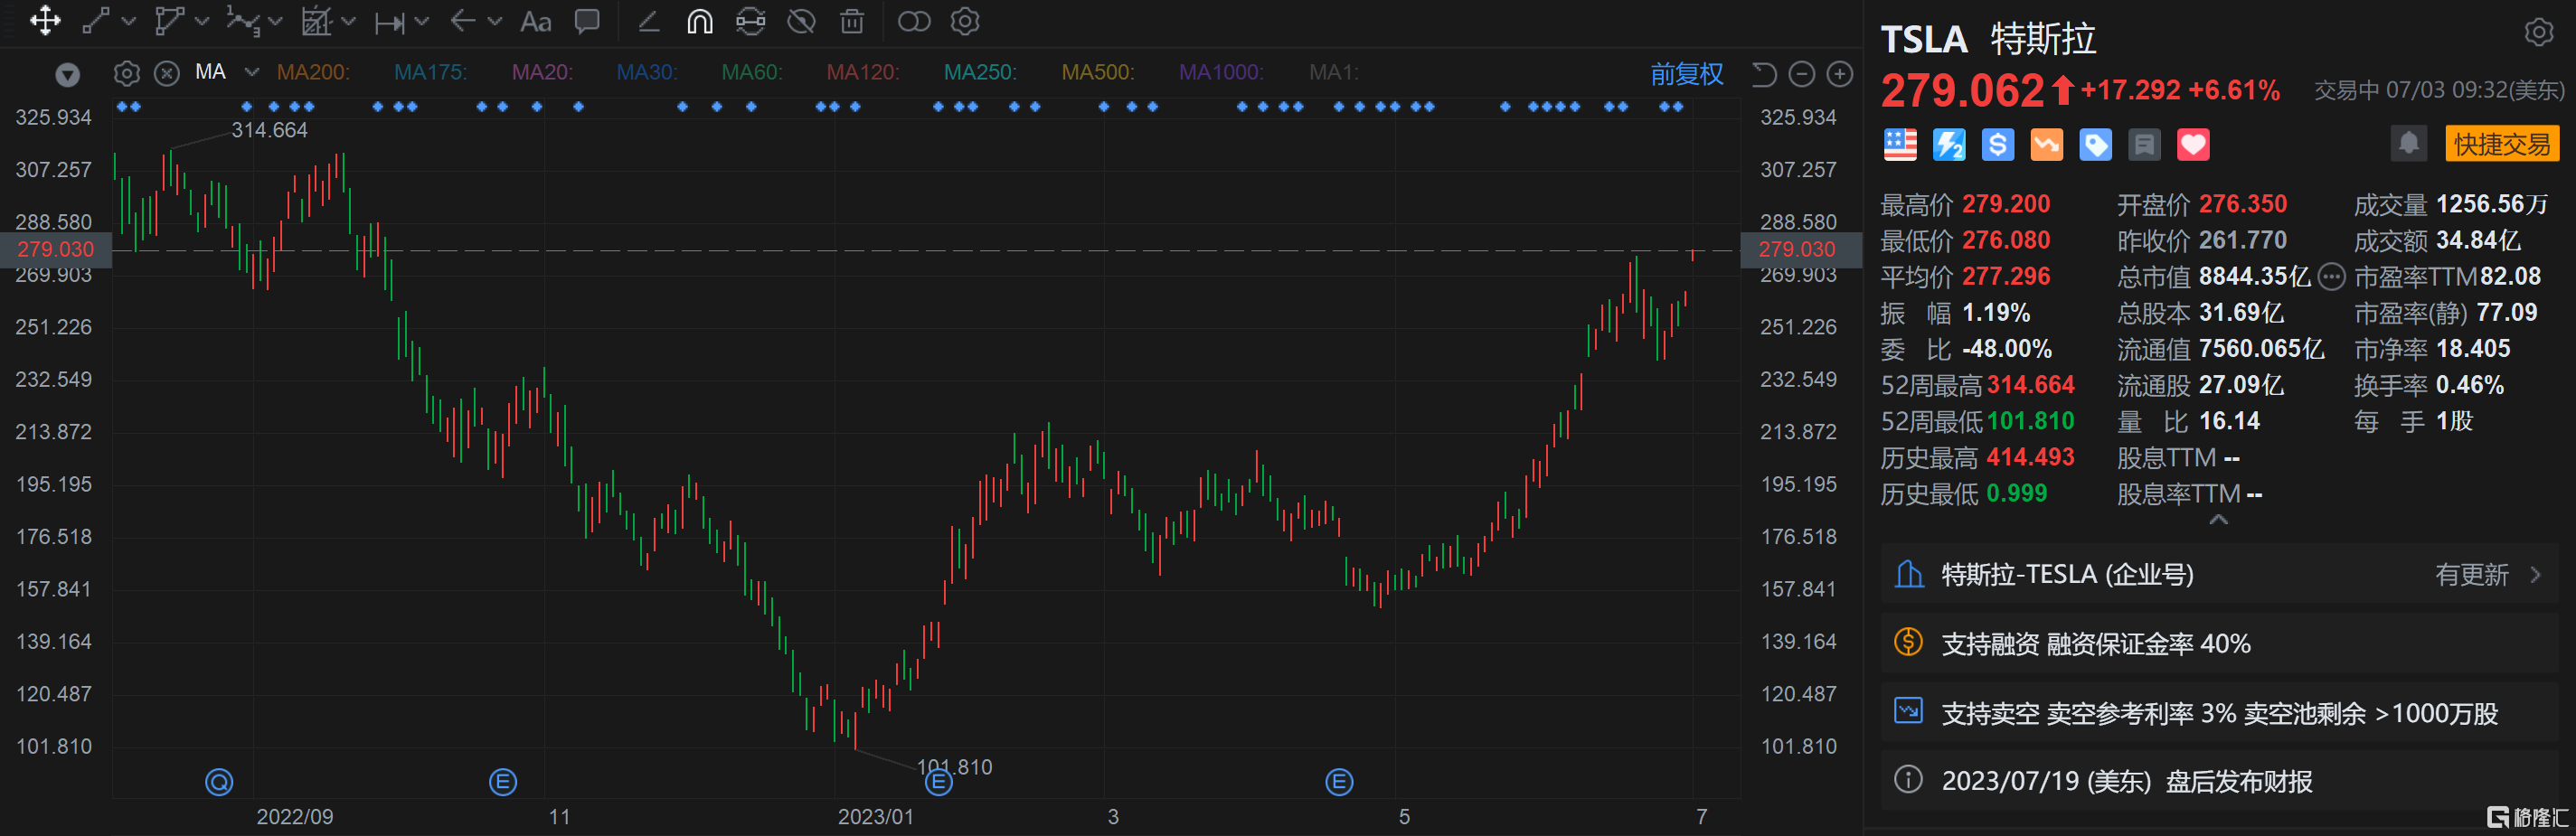Select the range measure tool
The height and width of the screenshot is (836, 2576).
(389, 21)
